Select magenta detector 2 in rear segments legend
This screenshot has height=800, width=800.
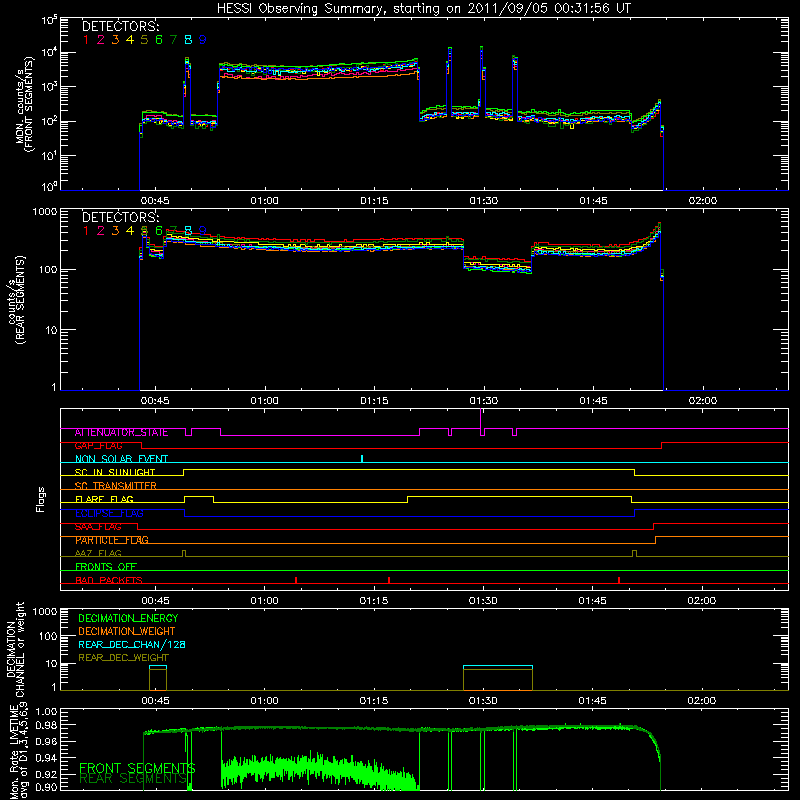click(x=101, y=231)
